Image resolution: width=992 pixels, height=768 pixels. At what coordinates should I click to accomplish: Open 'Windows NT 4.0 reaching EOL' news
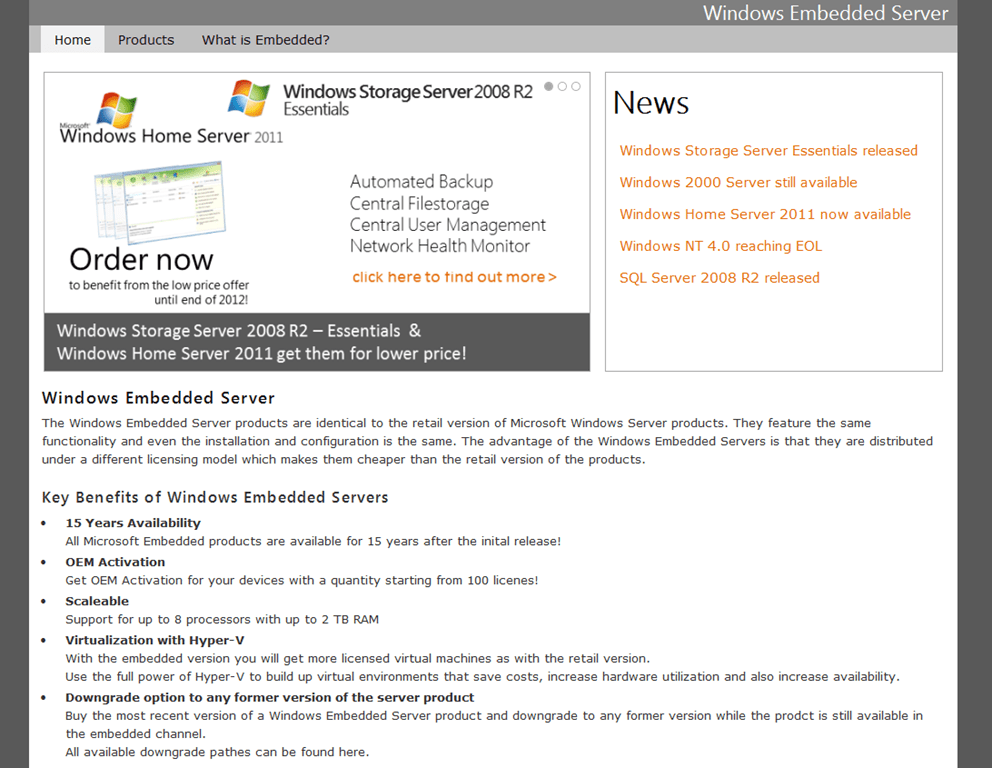click(x=721, y=246)
